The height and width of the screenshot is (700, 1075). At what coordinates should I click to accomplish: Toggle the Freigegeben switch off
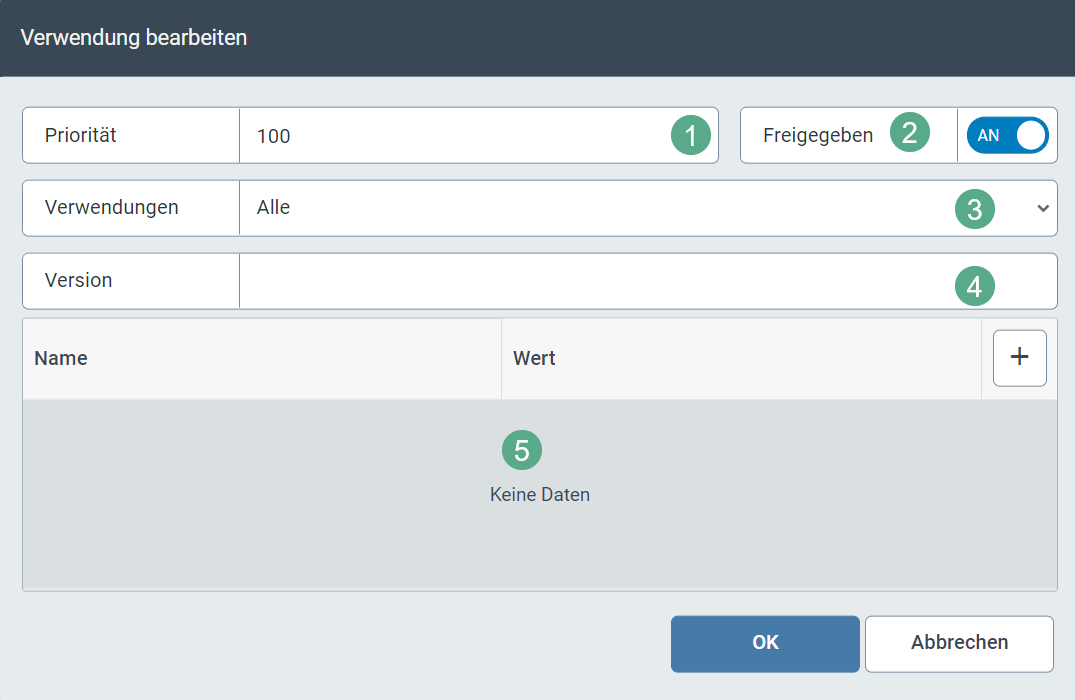tap(1007, 135)
